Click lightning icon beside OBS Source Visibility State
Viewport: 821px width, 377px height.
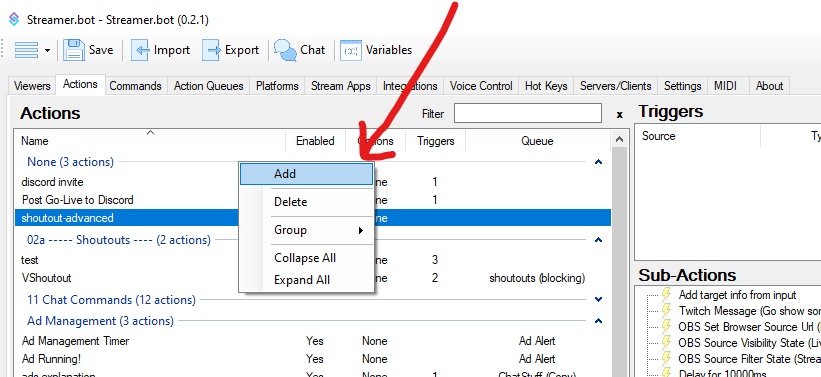tap(667, 342)
